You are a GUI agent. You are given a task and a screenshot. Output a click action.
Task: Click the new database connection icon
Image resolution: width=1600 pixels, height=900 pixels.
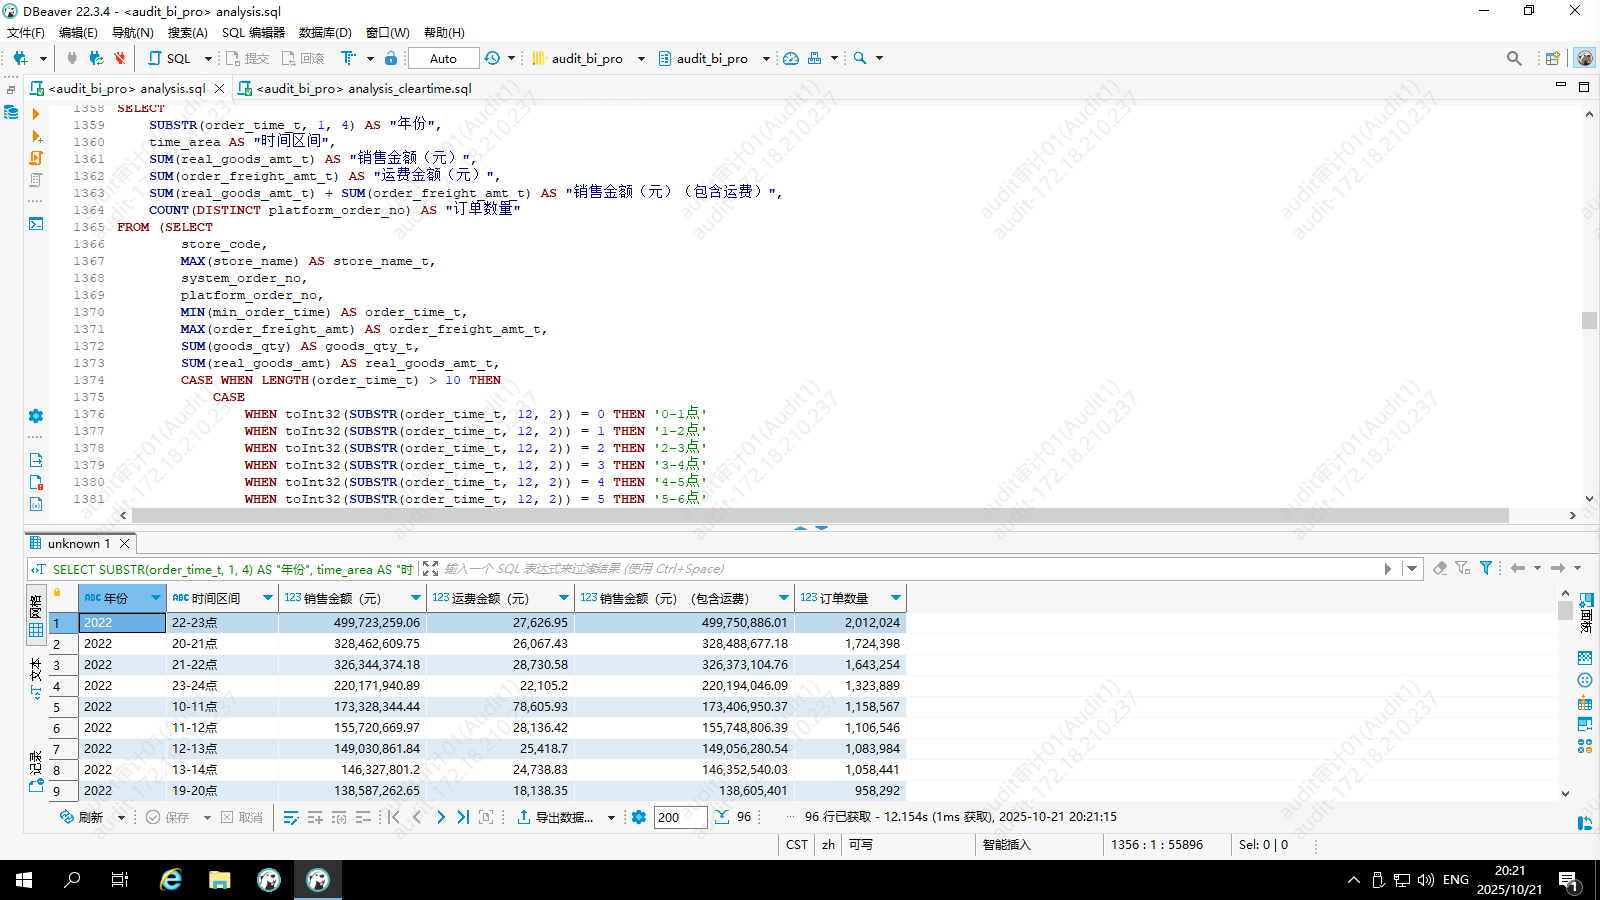[x=20, y=58]
